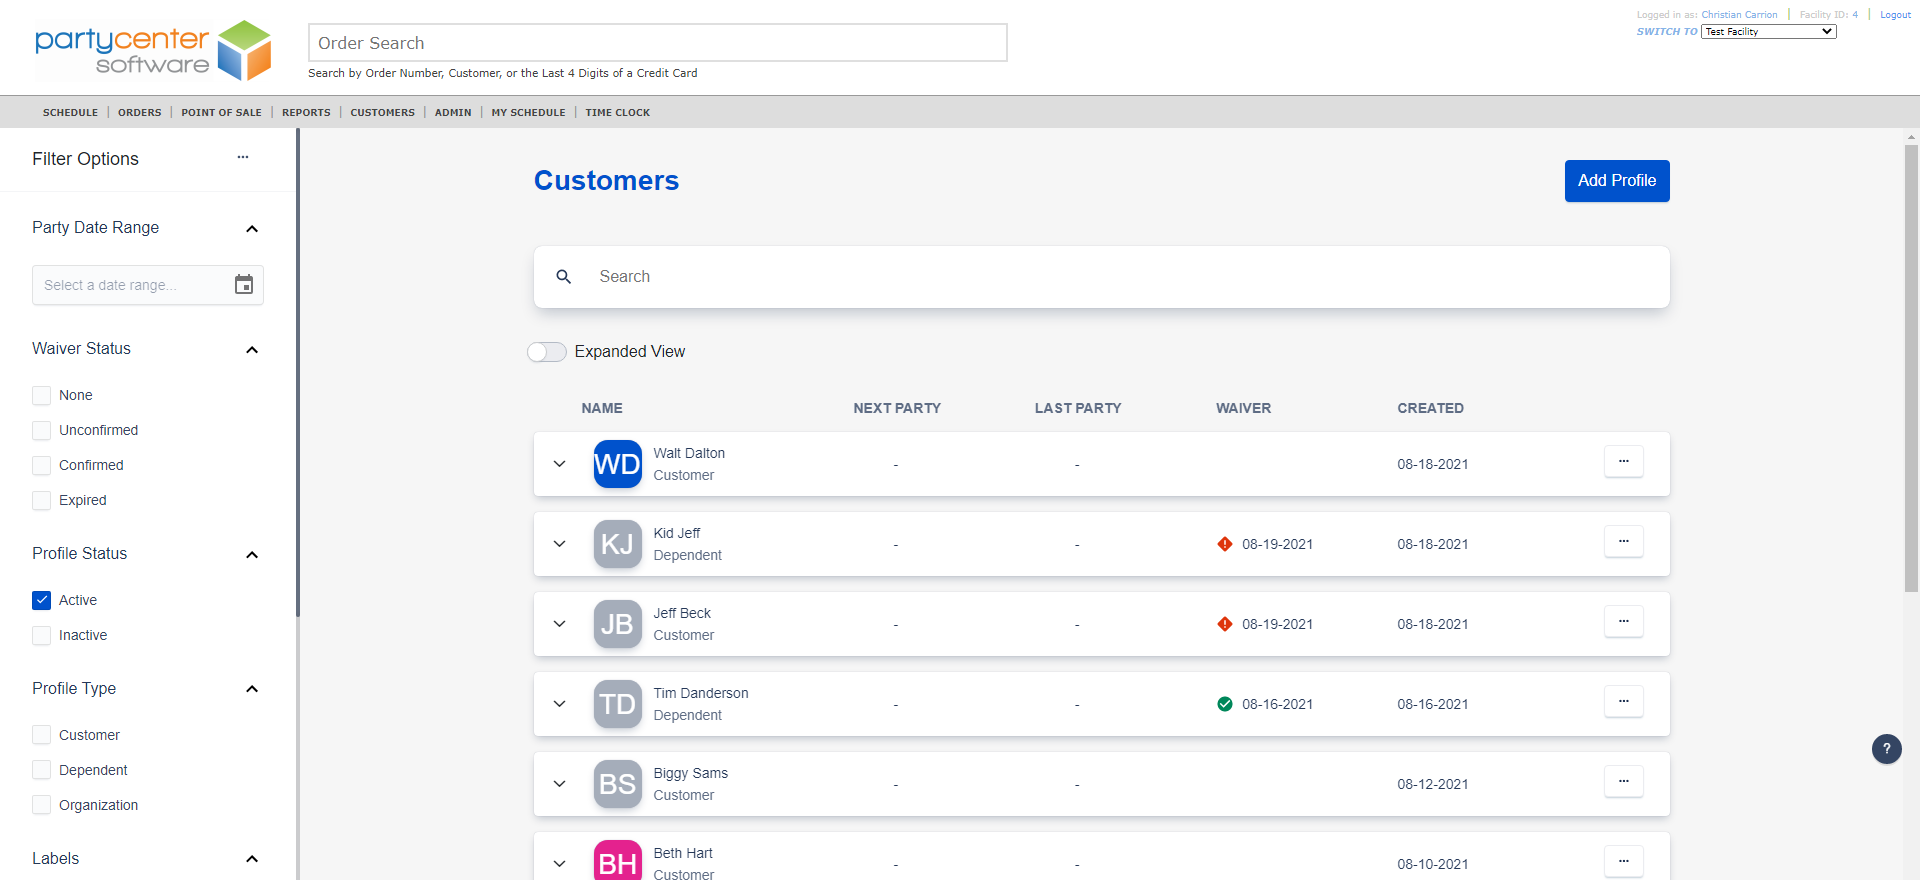The image size is (1920, 880).
Task: Click Kid Jeff's KJ avatar
Action: click(x=618, y=544)
